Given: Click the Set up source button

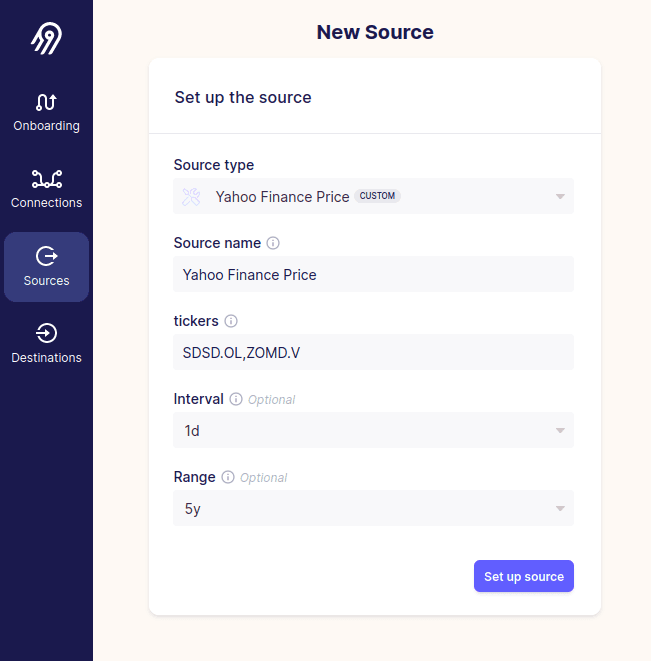Looking at the screenshot, I should pyautogui.click(x=524, y=576).
